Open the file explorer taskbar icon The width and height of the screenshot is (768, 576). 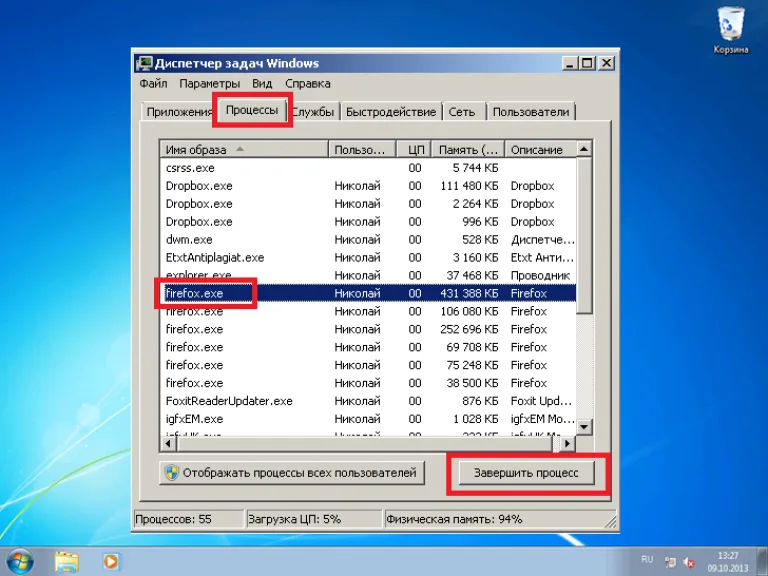coord(67,562)
